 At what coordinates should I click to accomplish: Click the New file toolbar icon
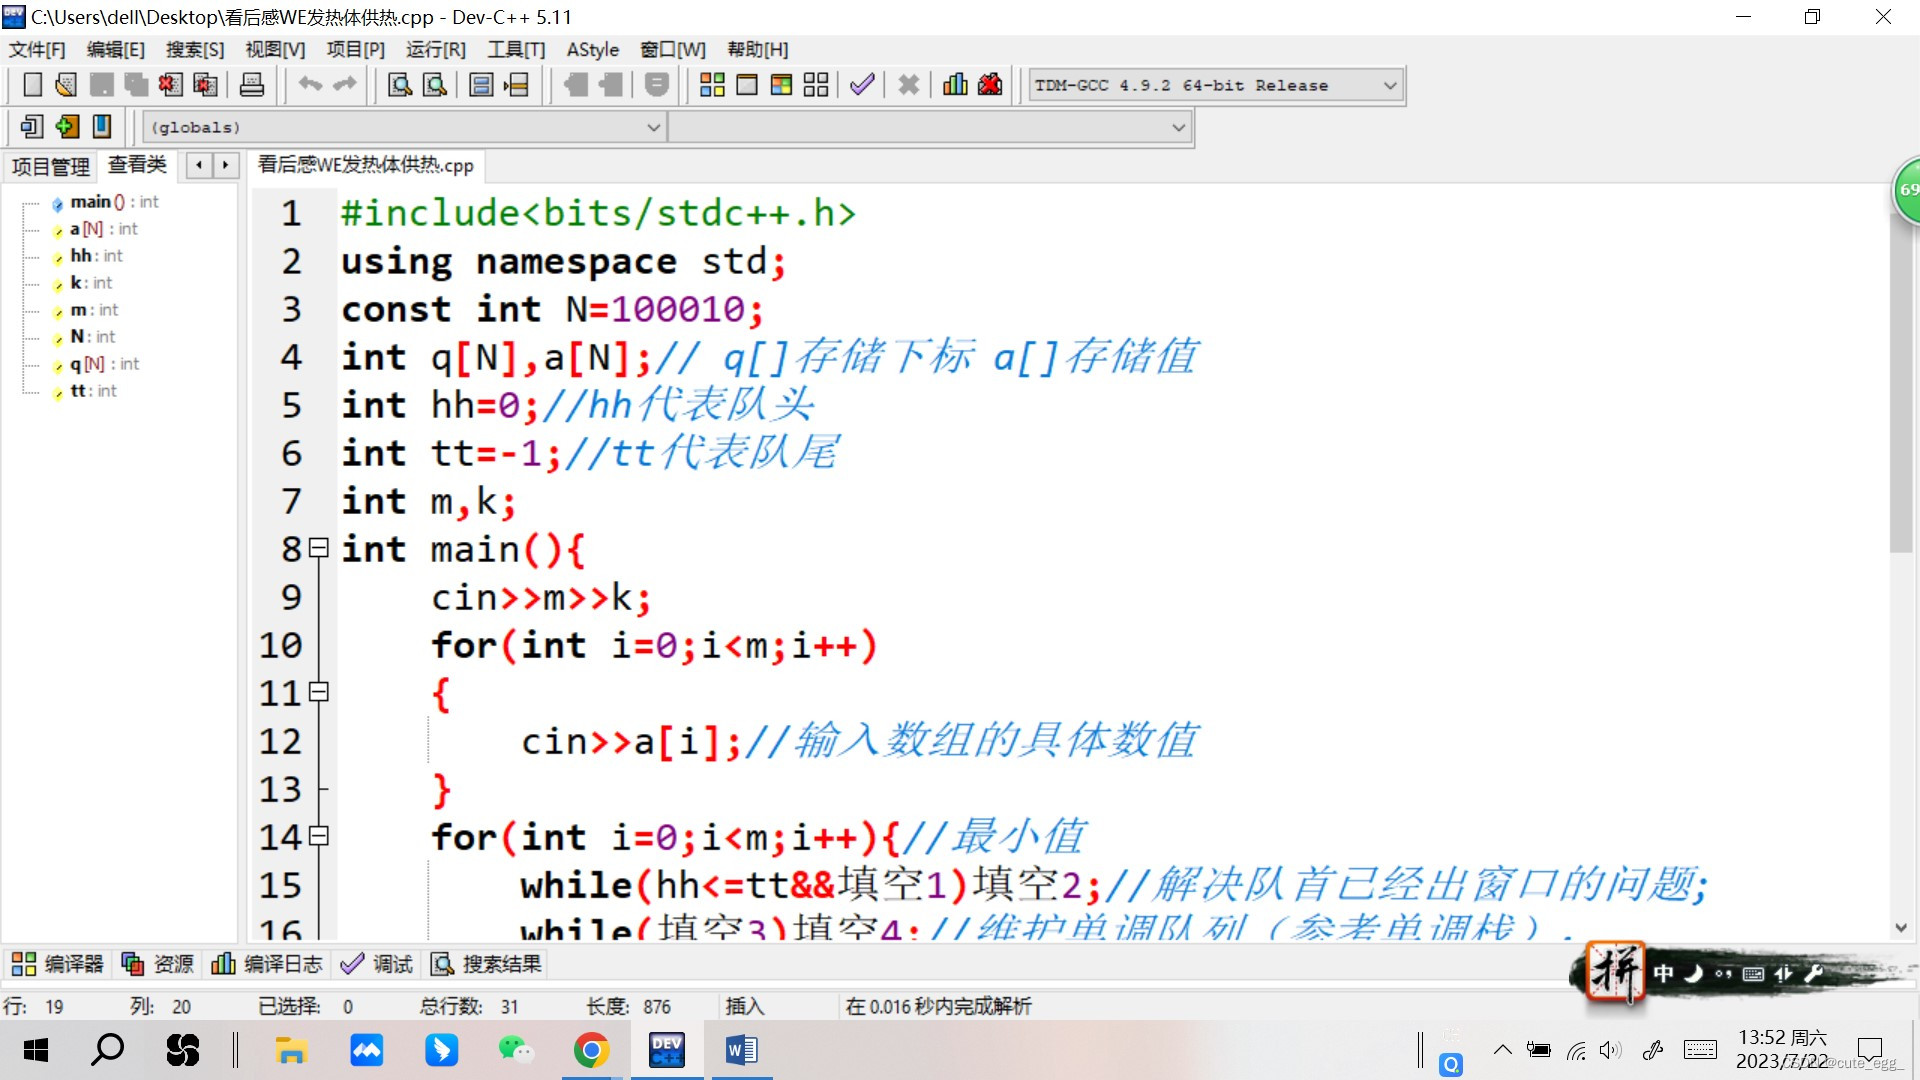point(32,85)
